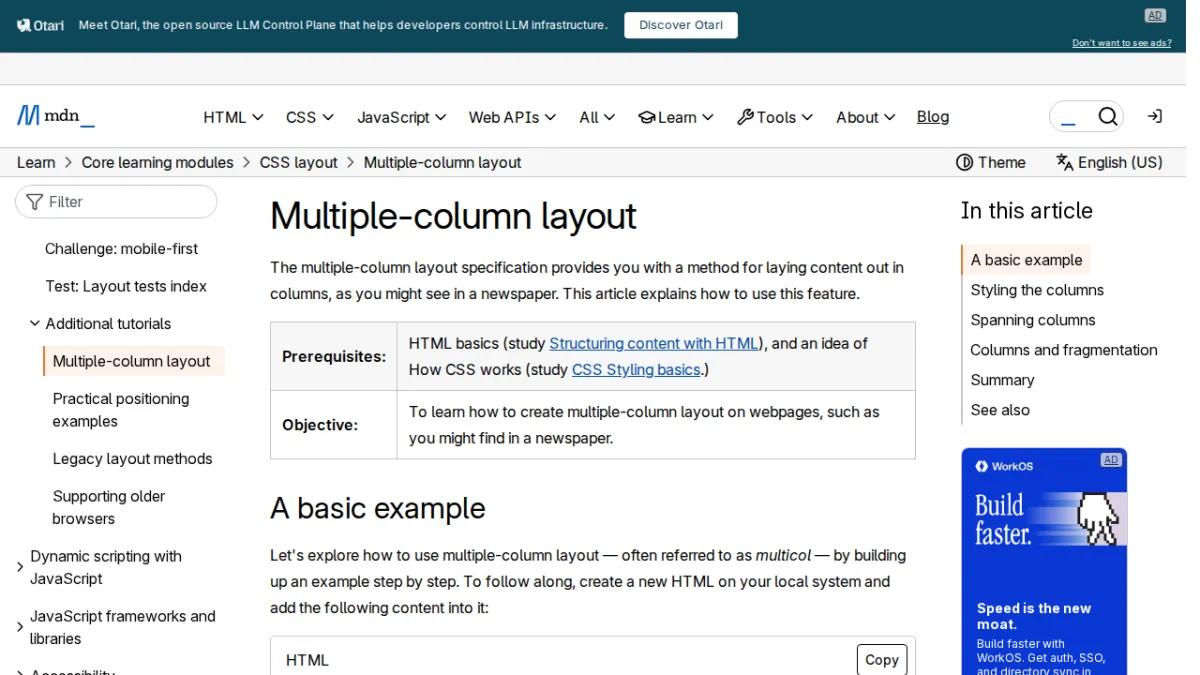Open Challenge: mobile-first in the sidebar
Viewport: 1200px width, 675px height.
pos(122,248)
